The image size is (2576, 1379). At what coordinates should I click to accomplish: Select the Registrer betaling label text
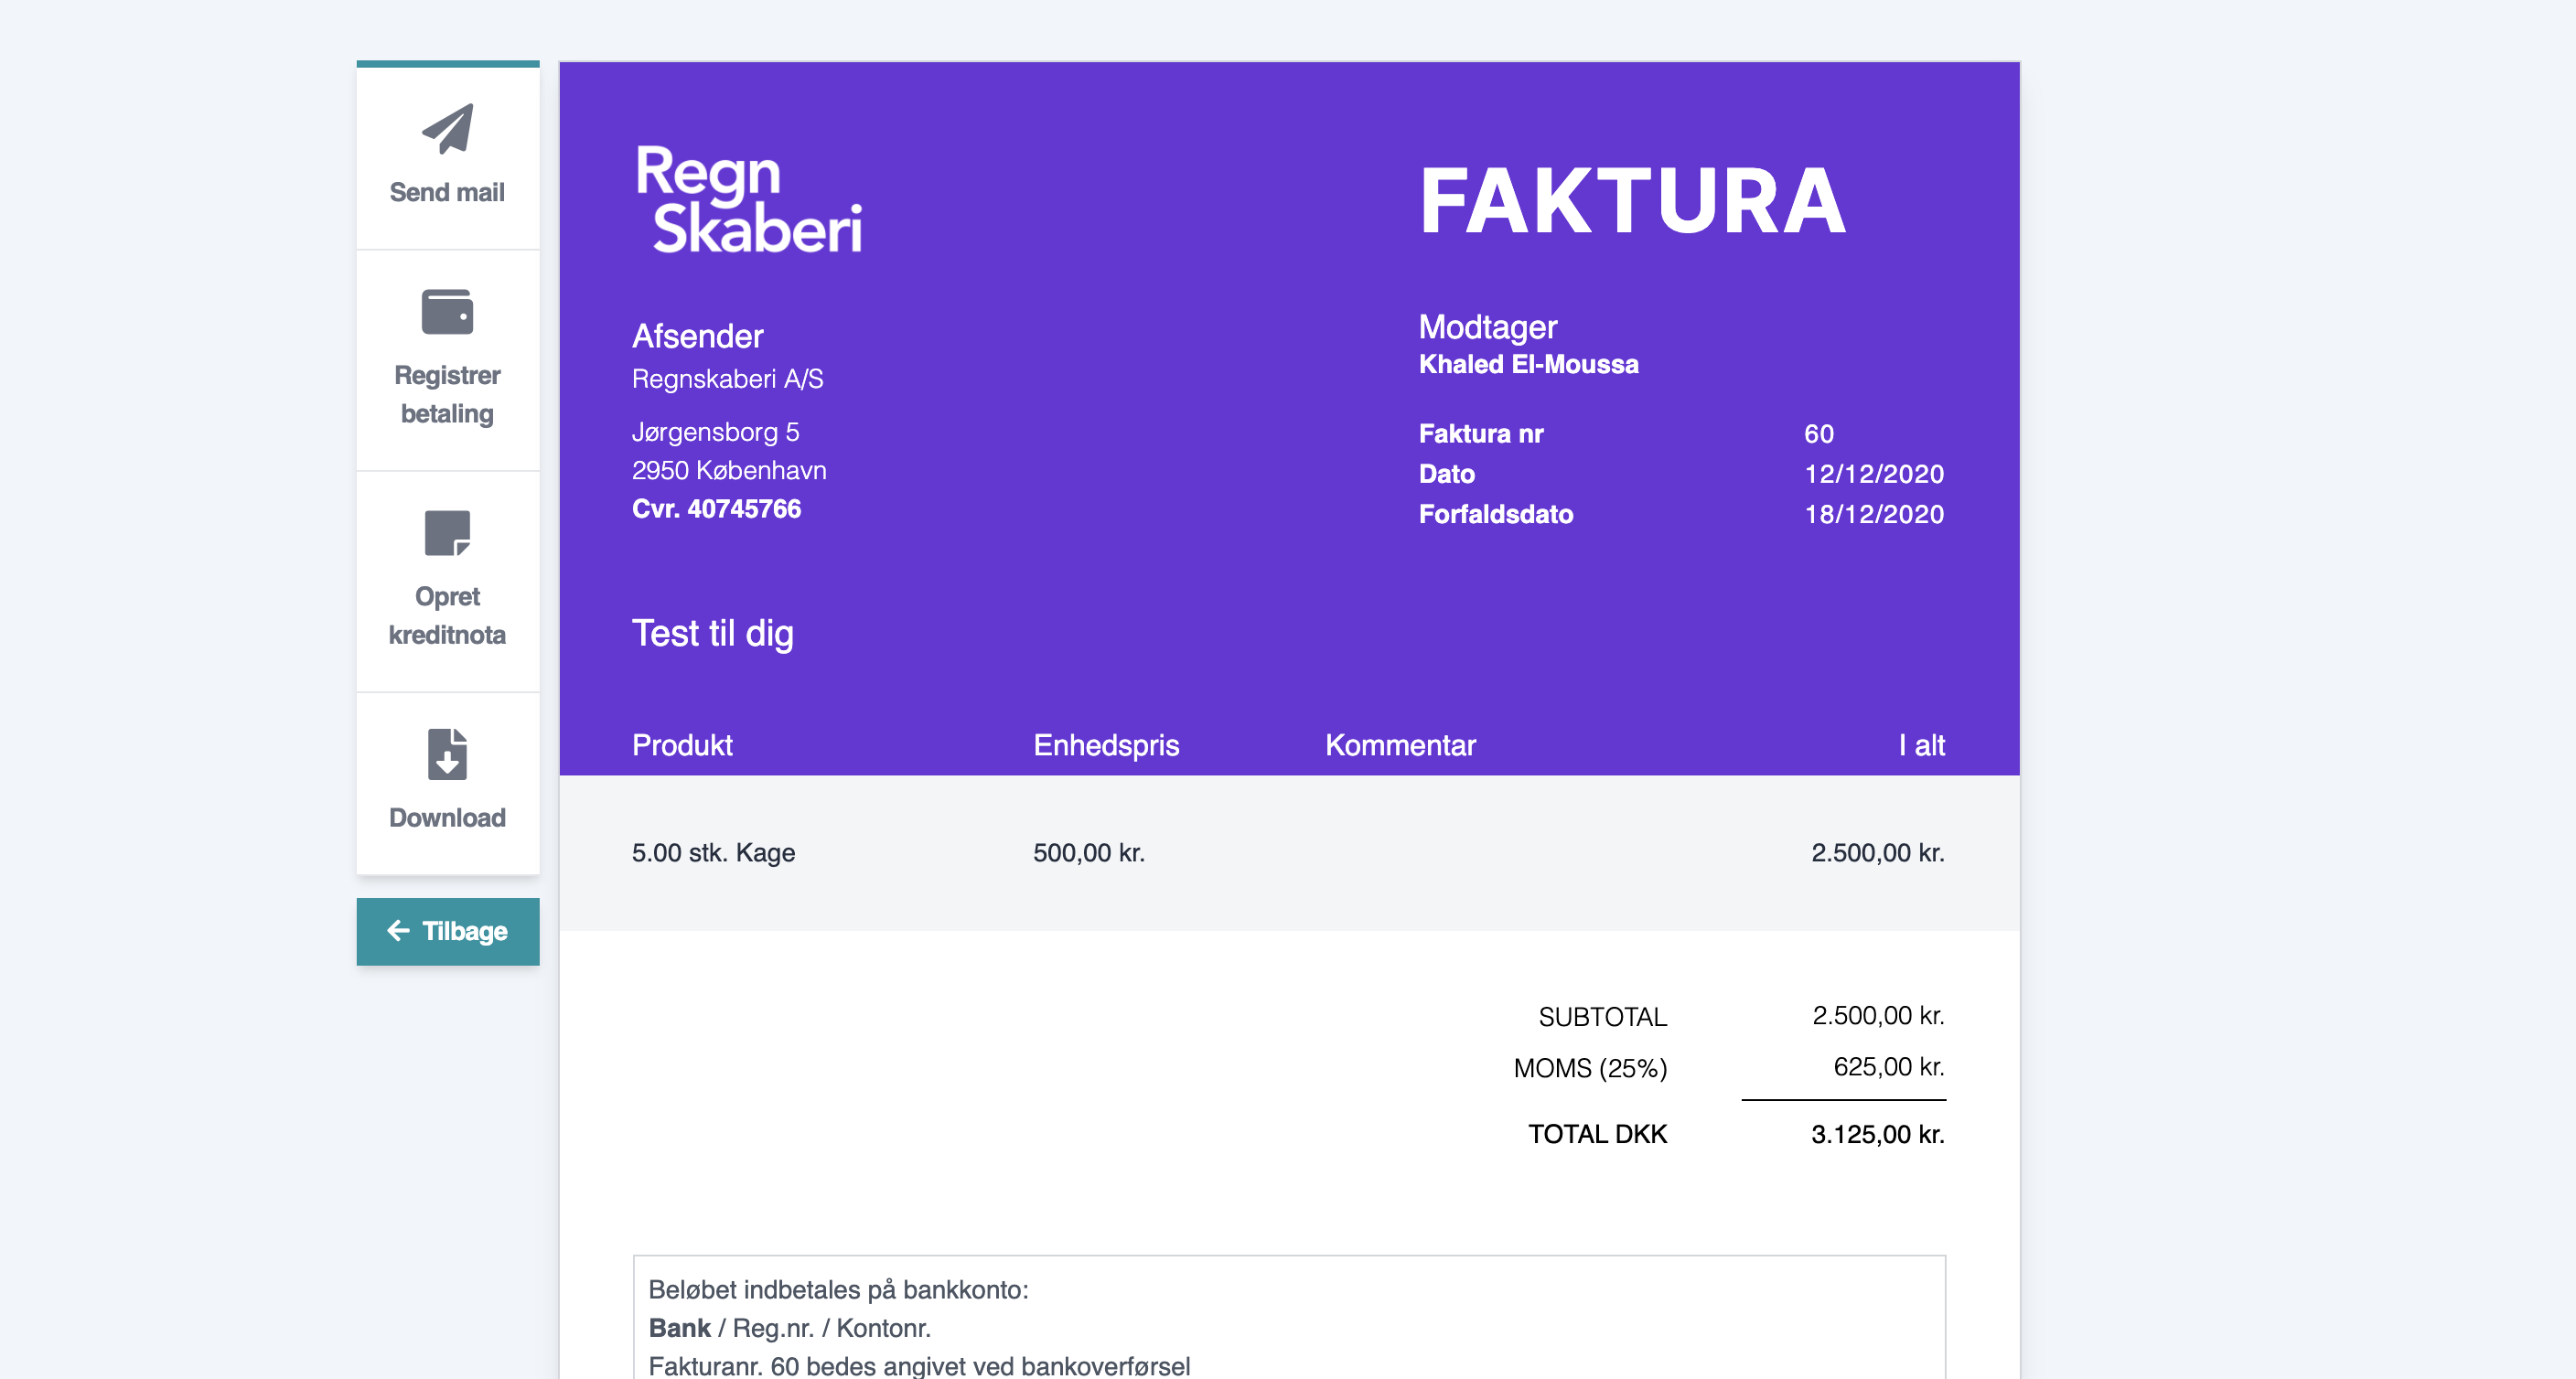(x=447, y=394)
